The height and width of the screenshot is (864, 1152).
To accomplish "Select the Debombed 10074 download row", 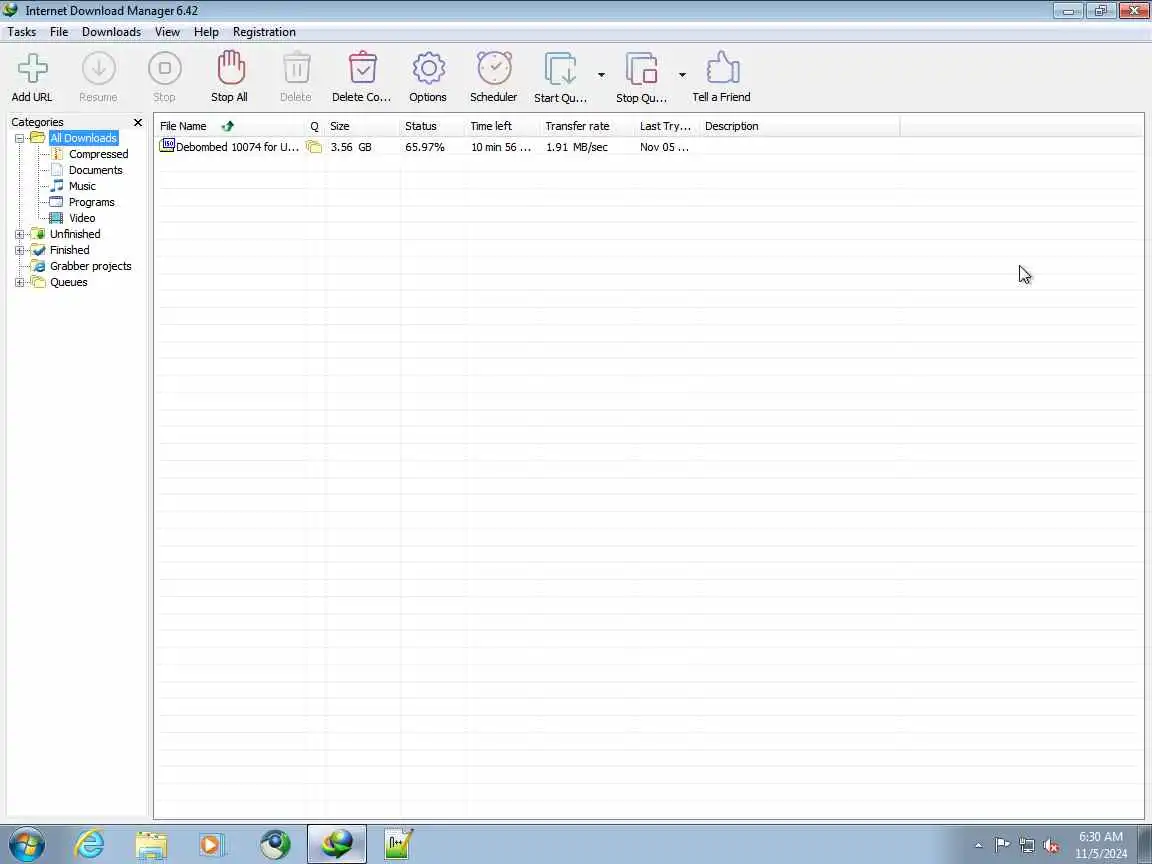I will click(649, 147).
